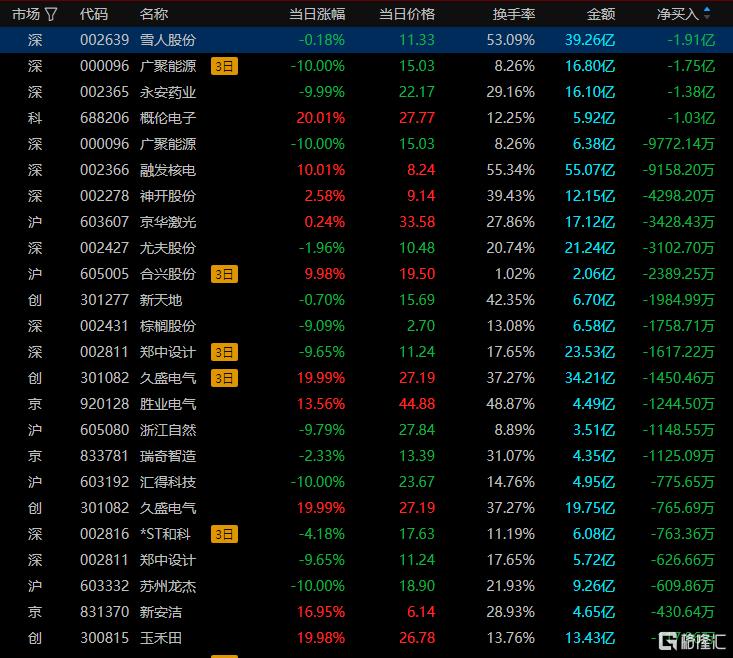The width and height of the screenshot is (733, 658).
Task: Sort by 名称 column header
Action: click(153, 14)
